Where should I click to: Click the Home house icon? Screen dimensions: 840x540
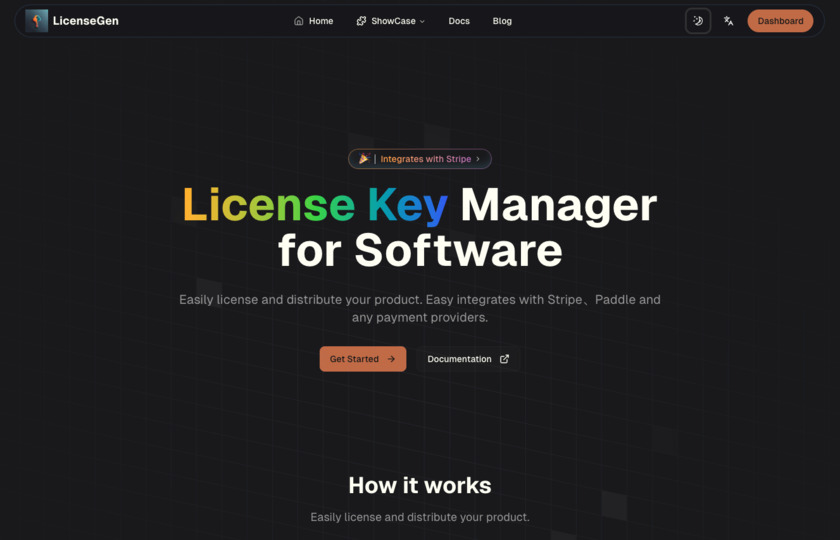point(298,21)
